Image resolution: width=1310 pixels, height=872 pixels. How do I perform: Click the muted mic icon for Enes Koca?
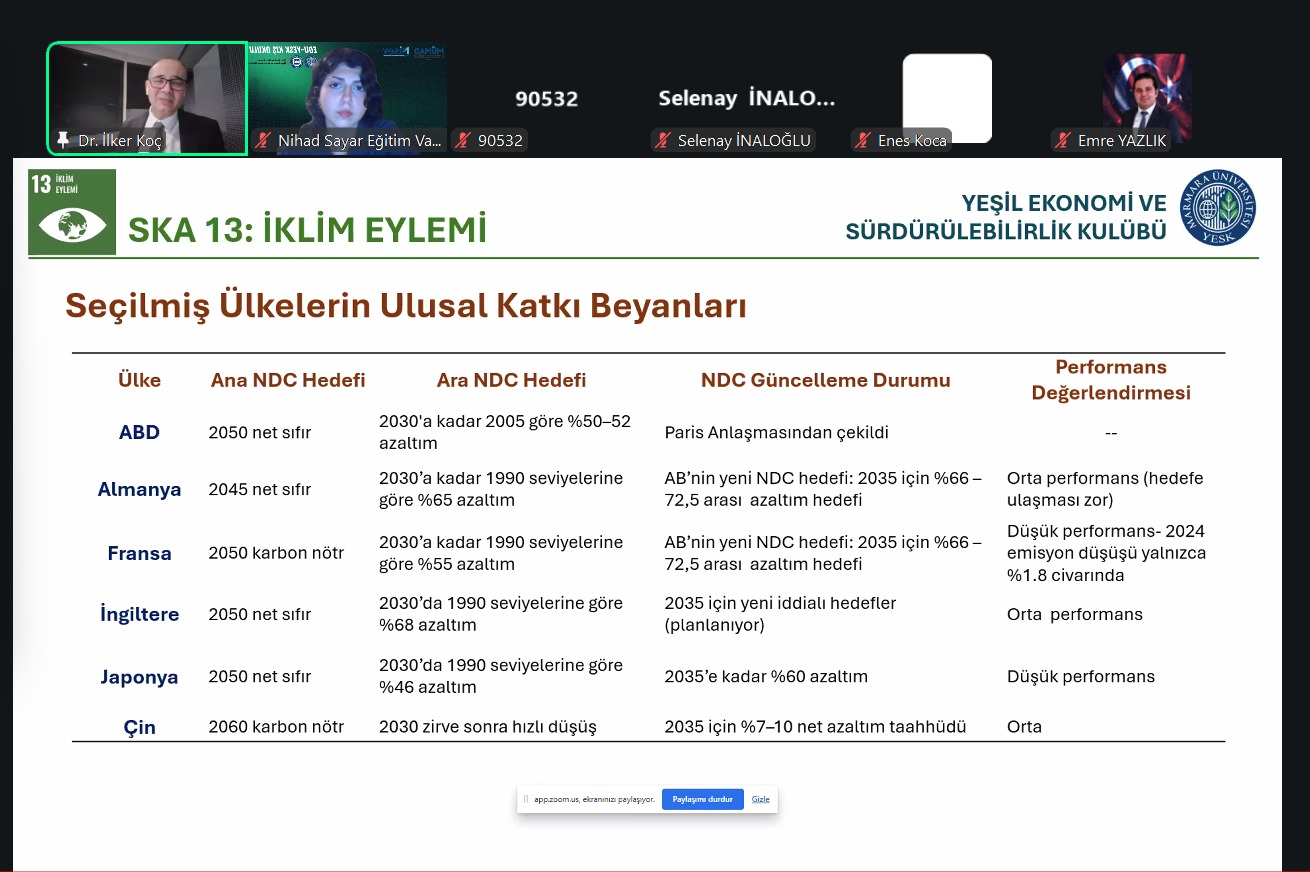click(863, 141)
